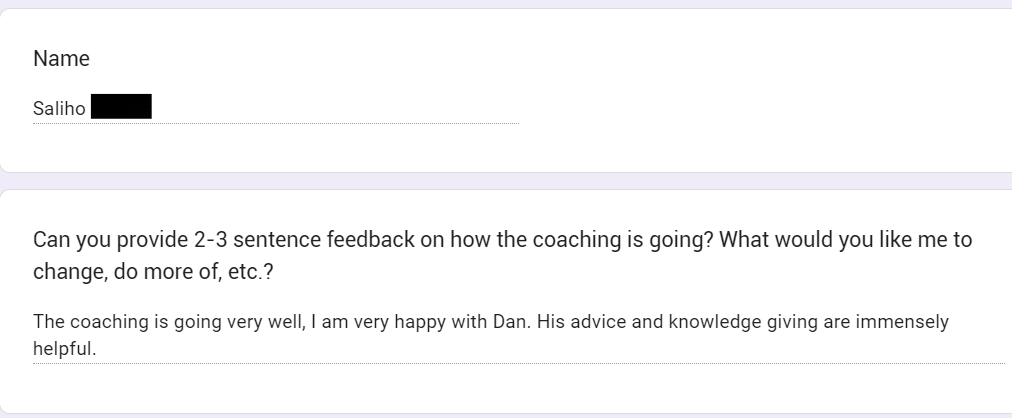Click the word "helpful." in the answer

[65, 349]
